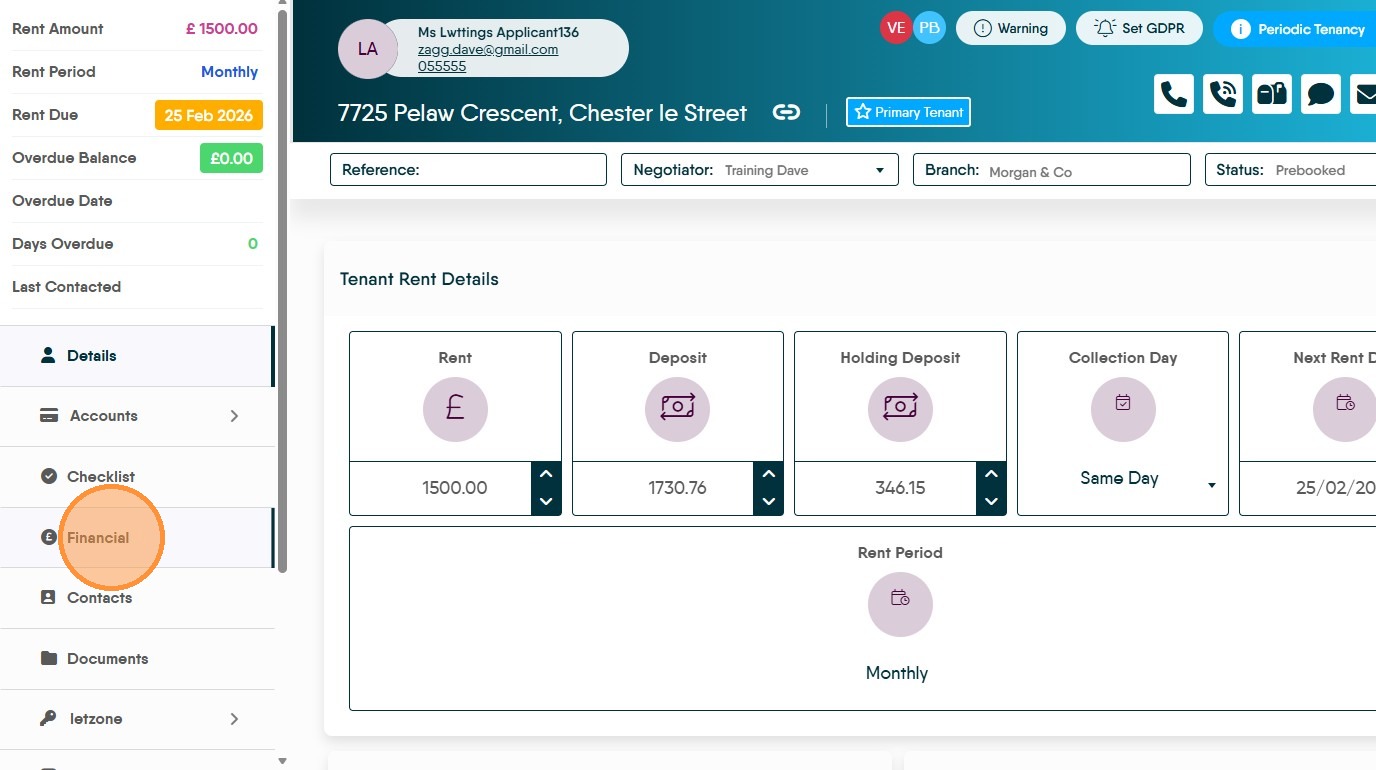Click the link chain icon beside address
The width and height of the screenshot is (1376, 770).
pos(786,113)
